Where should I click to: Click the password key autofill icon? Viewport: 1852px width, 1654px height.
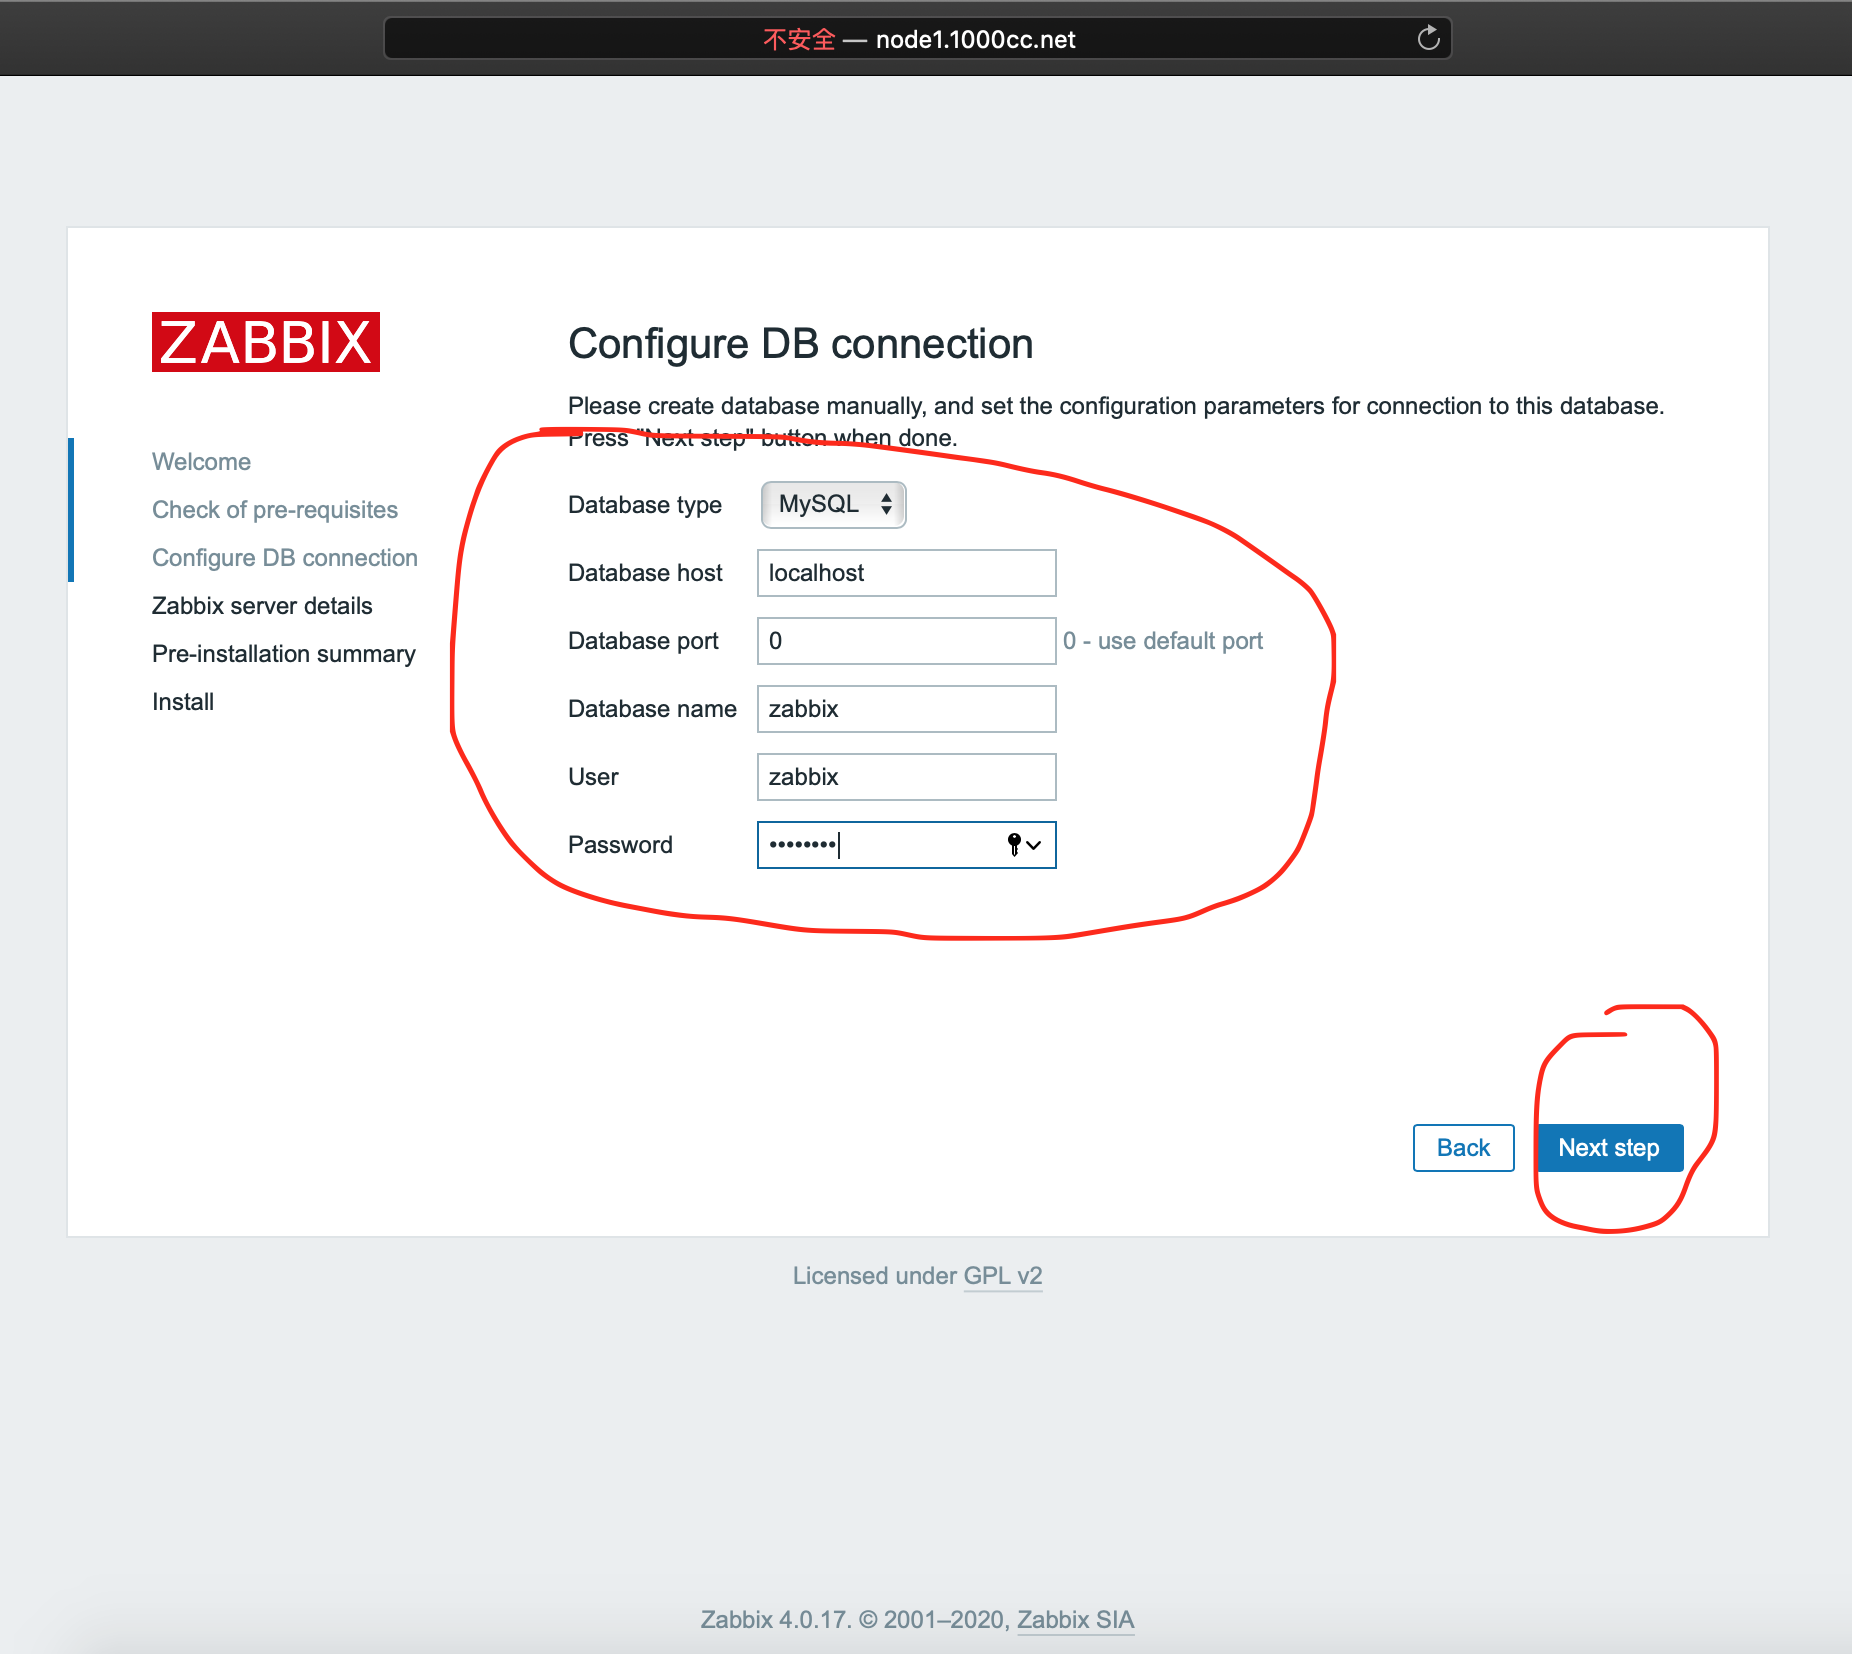pyautogui.click(x=1014, y=845)
